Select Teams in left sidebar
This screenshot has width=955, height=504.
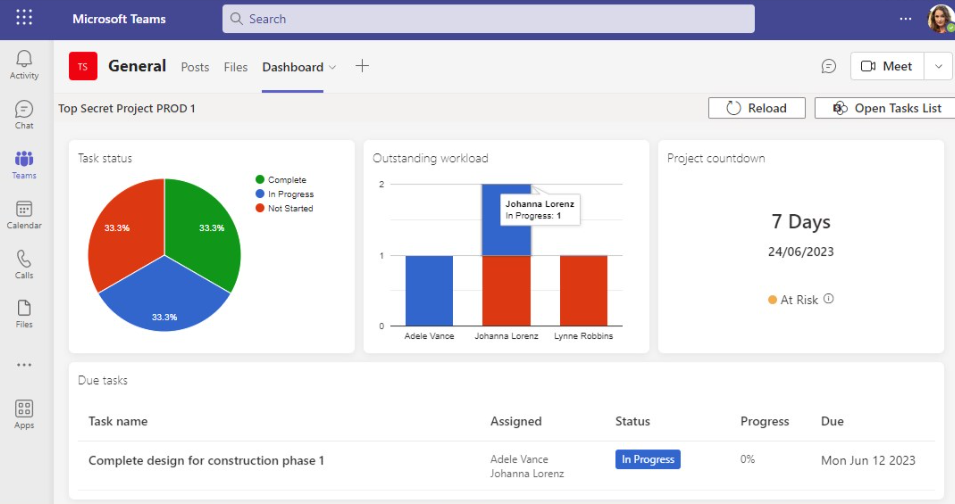24,164
